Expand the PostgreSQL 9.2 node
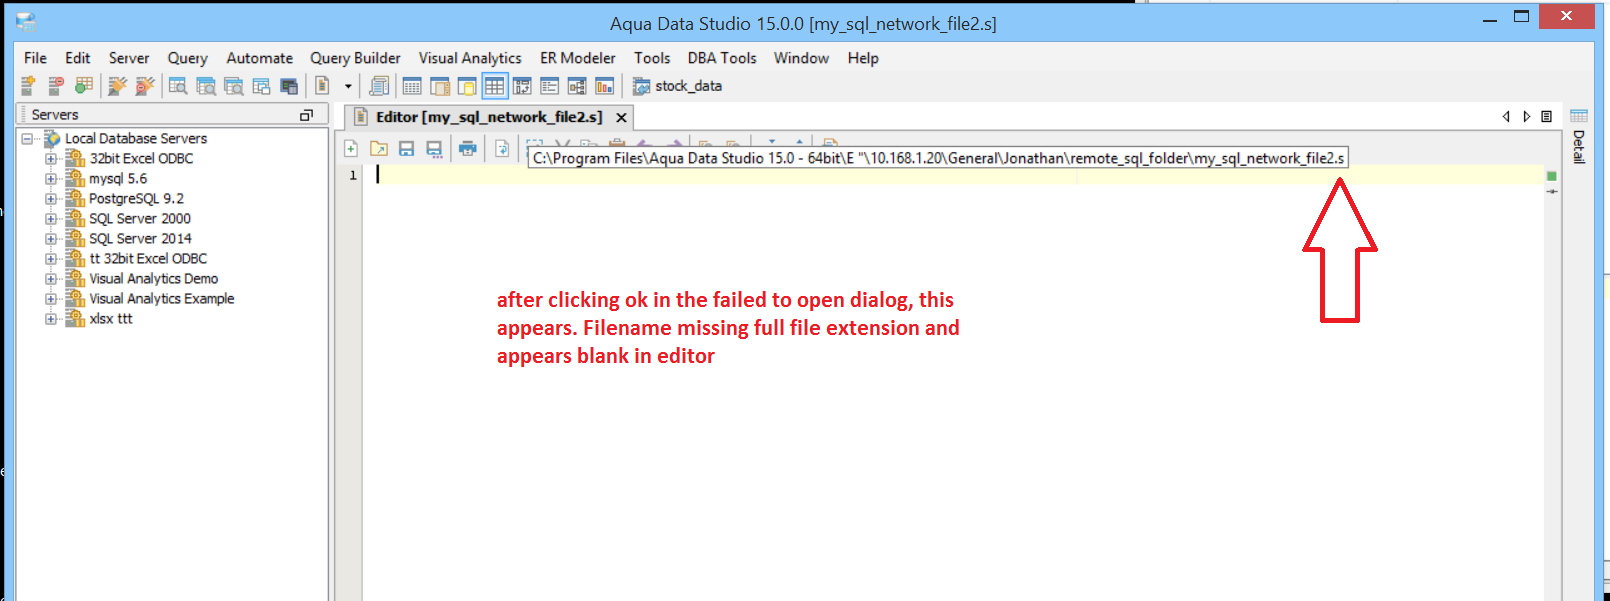 click(51, 199)
